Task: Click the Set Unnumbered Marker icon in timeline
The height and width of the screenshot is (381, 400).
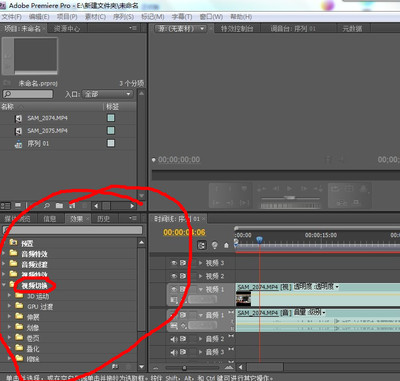Action: click(x=215, y=246)
